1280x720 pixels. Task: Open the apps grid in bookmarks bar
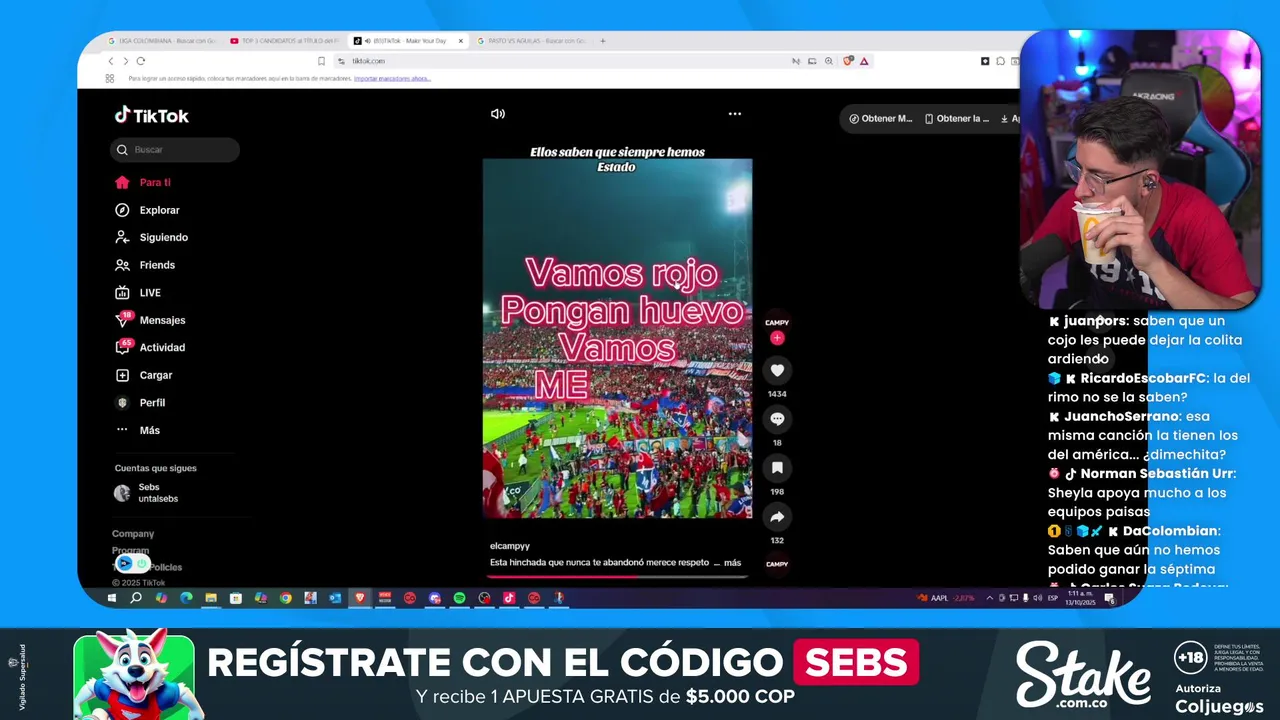tap(110, 79)
